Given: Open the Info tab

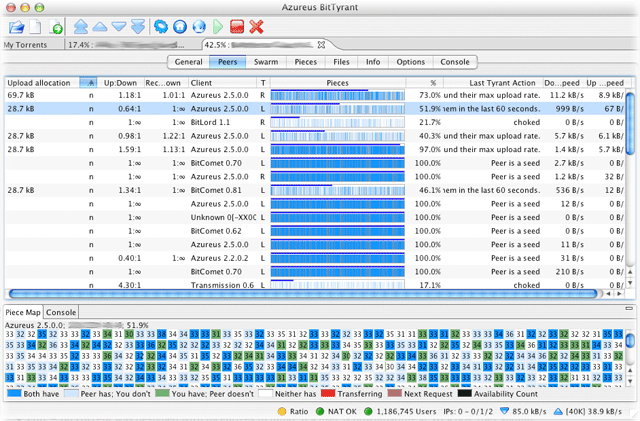Looking at the screenshot, I should click(x=373, y=62).
